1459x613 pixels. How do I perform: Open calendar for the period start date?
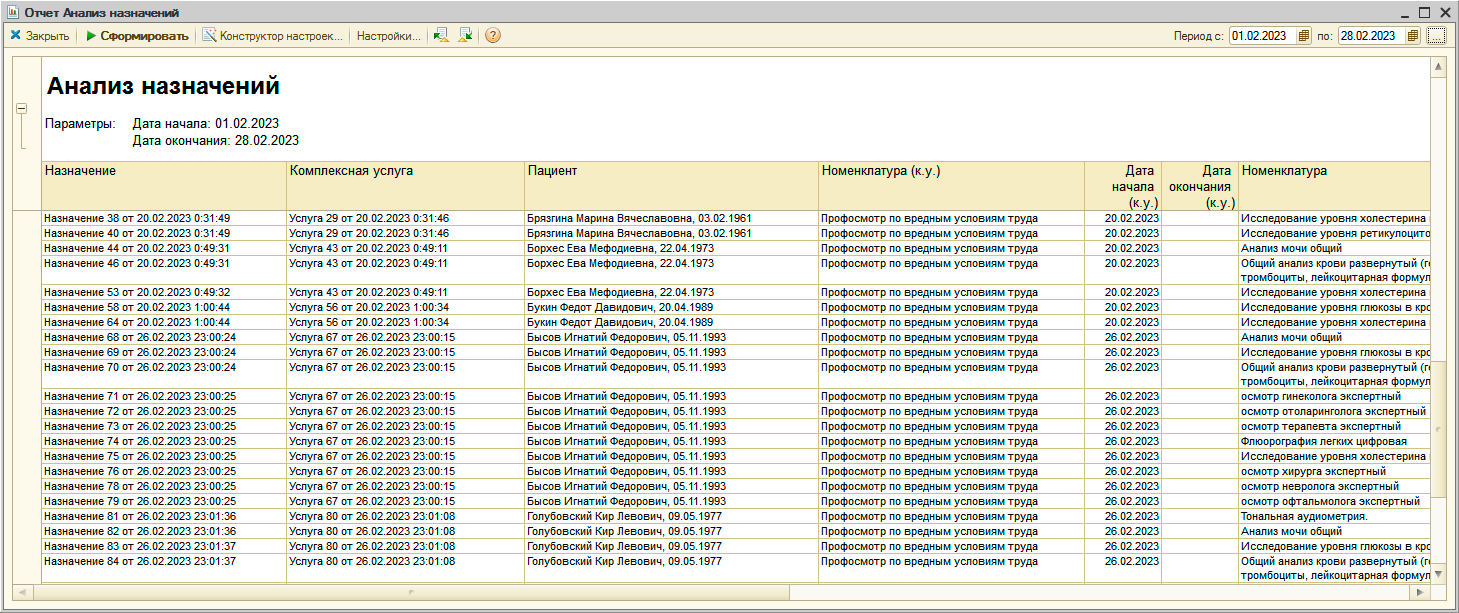(1303, 36)
